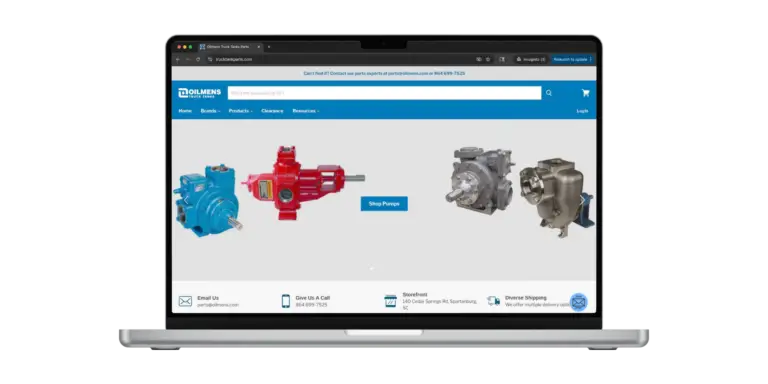Click the 140 Cedar Springs Rd address text
This screenshot has height=384, width=768.
click(x=439, y=304)
